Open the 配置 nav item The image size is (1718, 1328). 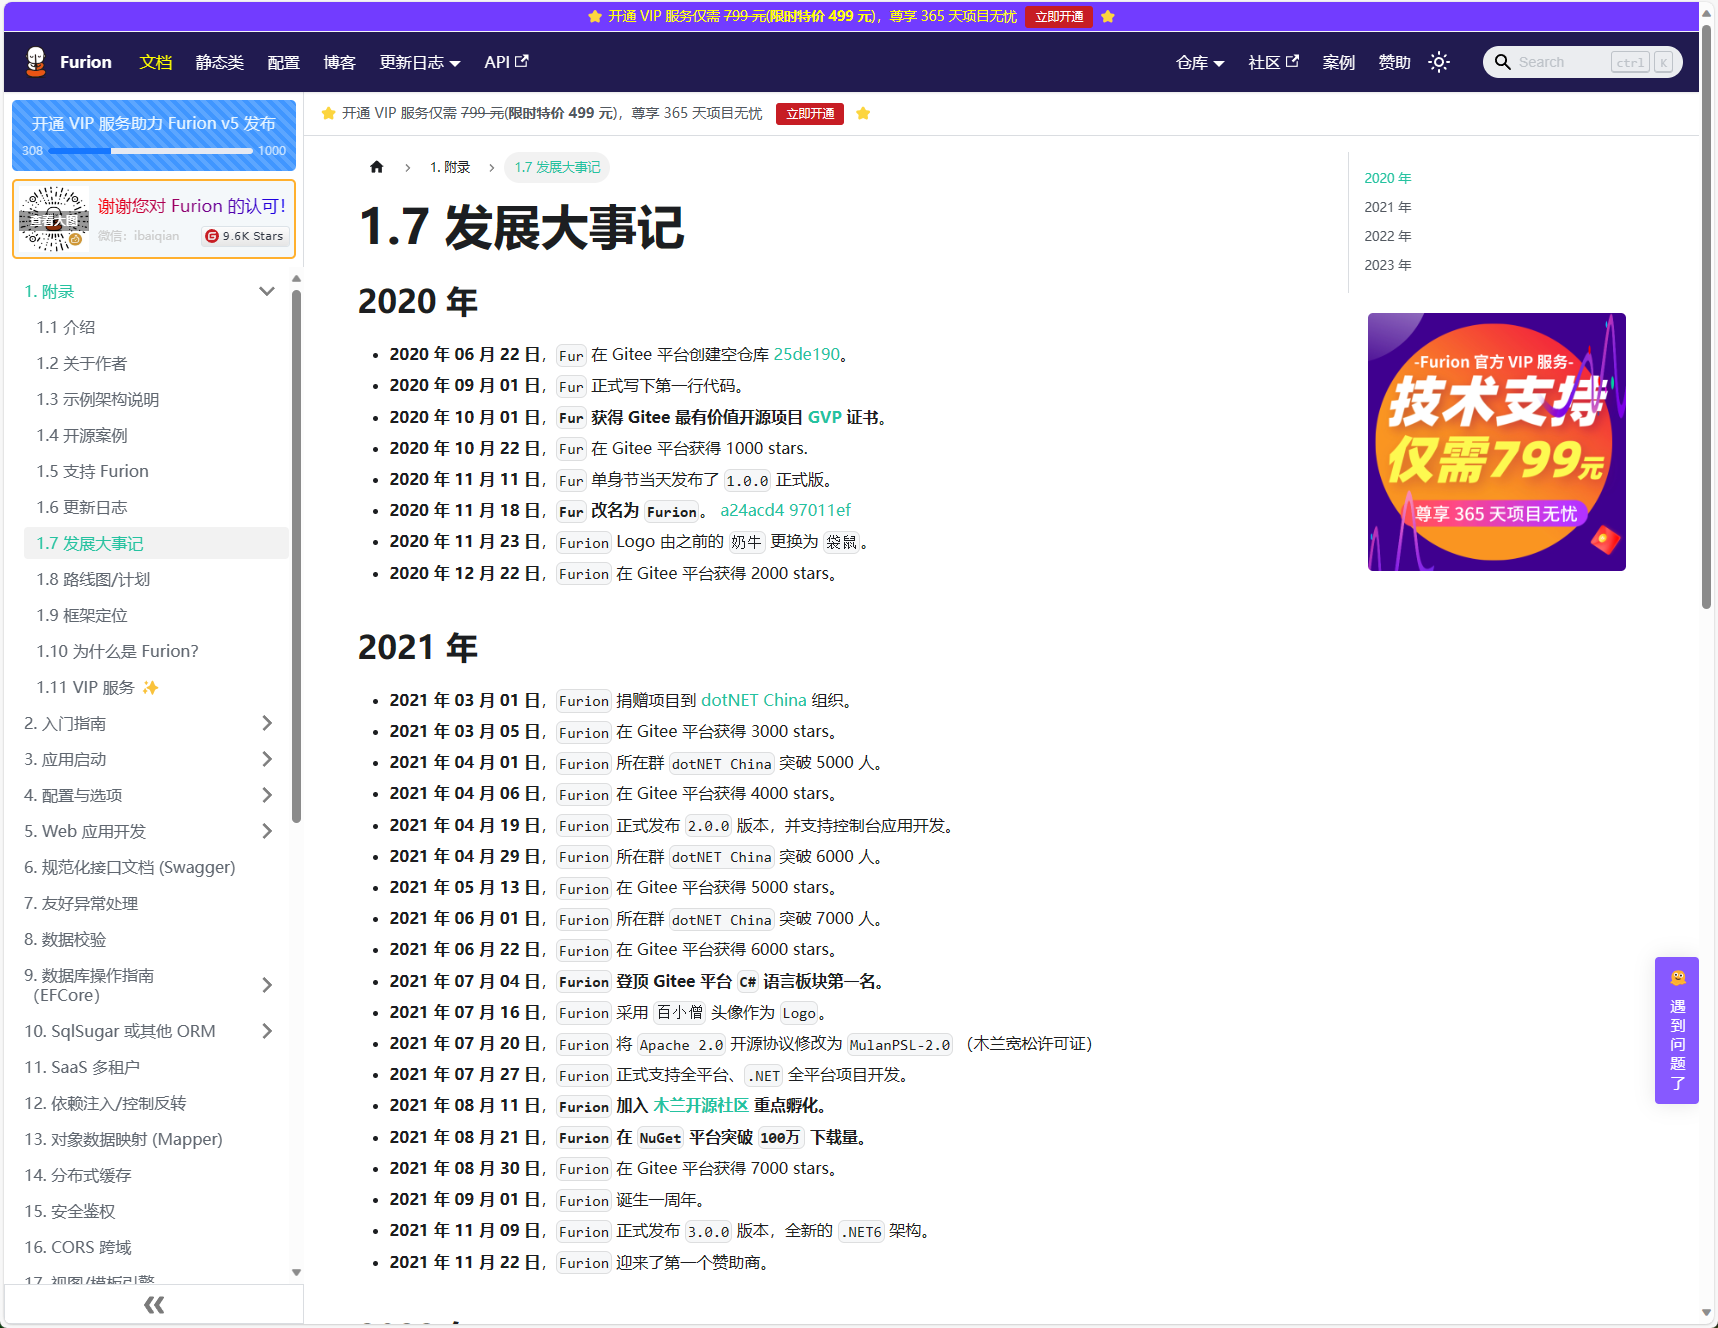[x=284, y=62]
